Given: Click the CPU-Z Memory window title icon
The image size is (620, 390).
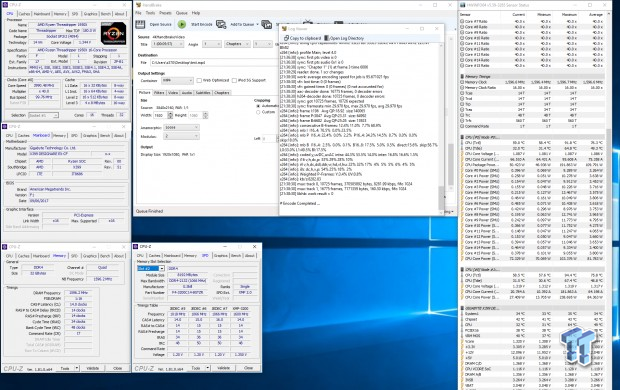Looking at the screenshot, I should [5, 246].
